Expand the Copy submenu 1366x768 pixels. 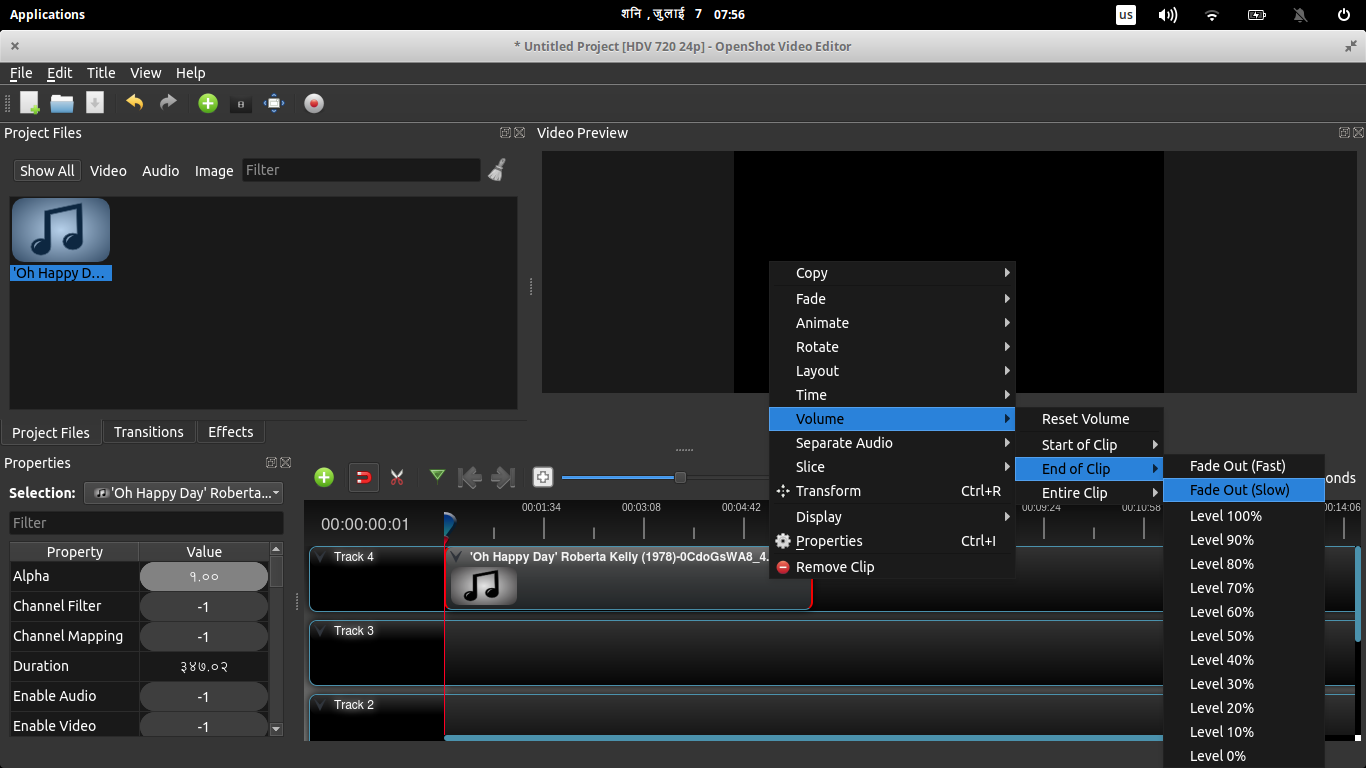pyautogui.click(x=892, y=273)
